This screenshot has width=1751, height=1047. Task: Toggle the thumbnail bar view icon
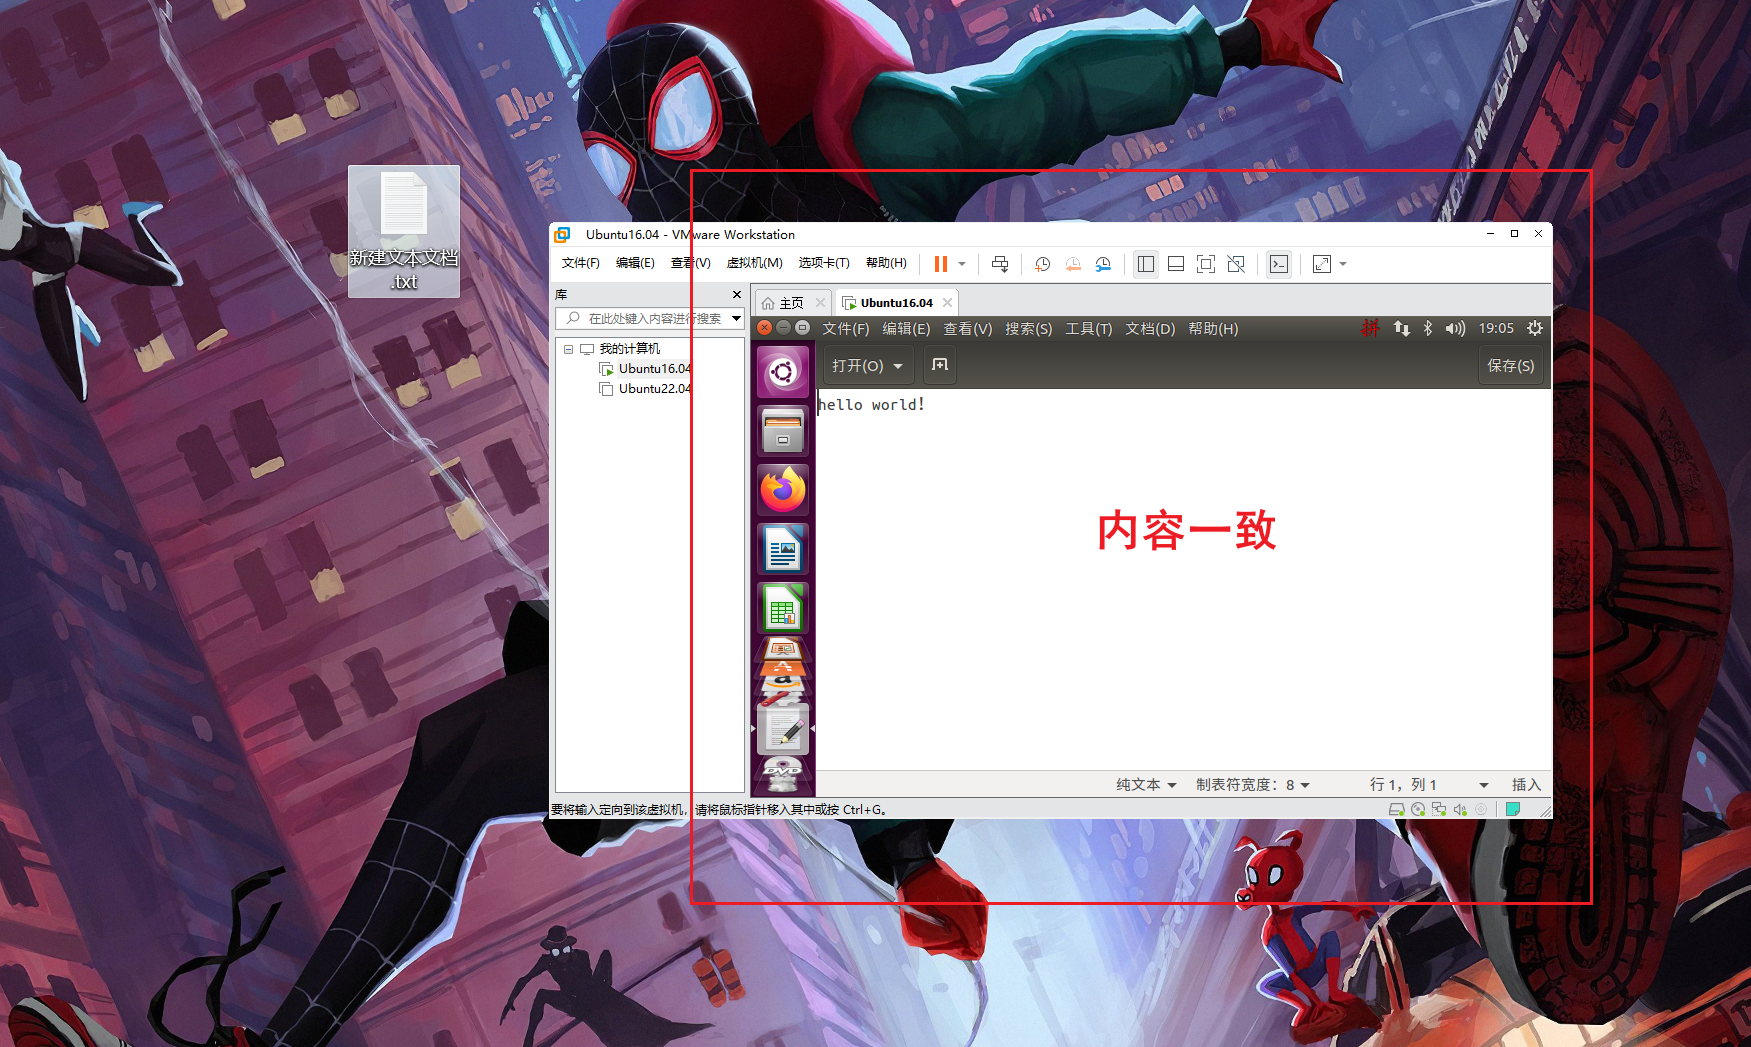coord(1176,264)
